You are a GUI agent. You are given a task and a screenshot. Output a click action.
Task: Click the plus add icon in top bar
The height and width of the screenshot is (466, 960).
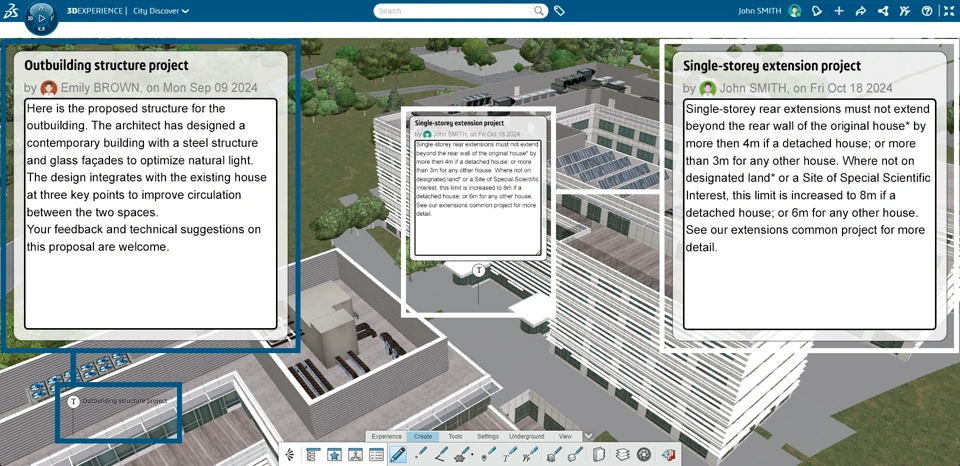[x=839, y=11]
